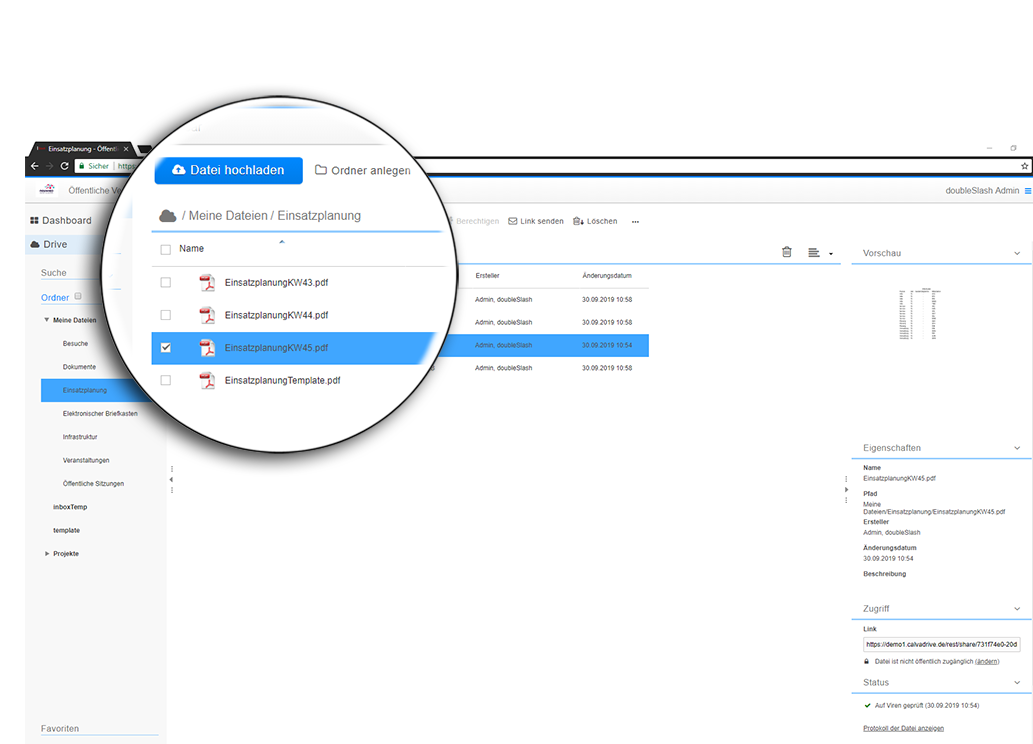1033x744 pixels.
Task: Reload the page in browser
Action: [x=65, y=166]
